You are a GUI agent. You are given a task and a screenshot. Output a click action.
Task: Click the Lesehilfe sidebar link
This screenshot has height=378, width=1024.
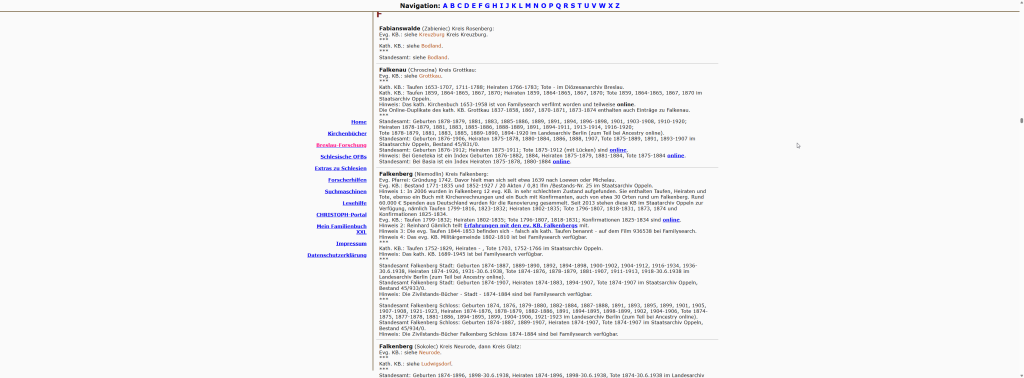pos(354,203)
